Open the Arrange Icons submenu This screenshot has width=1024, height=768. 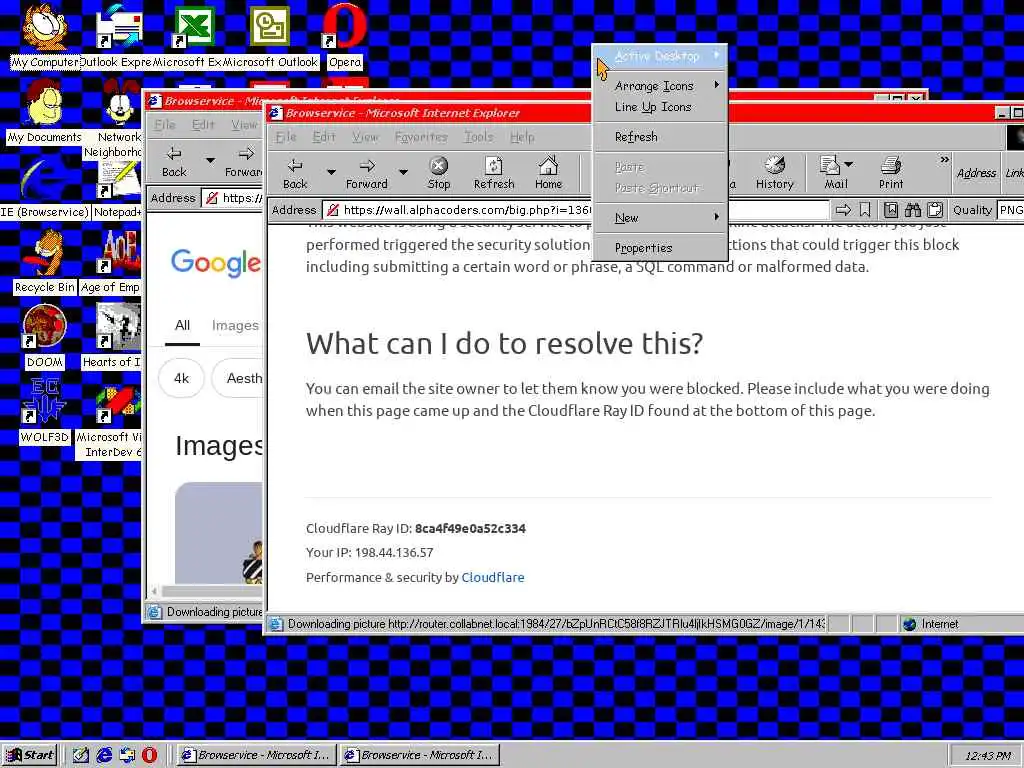[660, 86]
